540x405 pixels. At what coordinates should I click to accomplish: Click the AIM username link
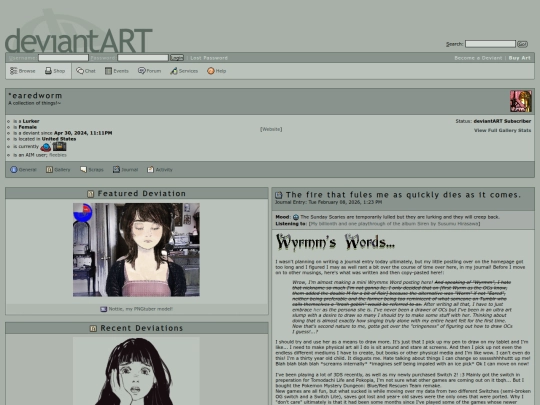click(x=58, y=155)
